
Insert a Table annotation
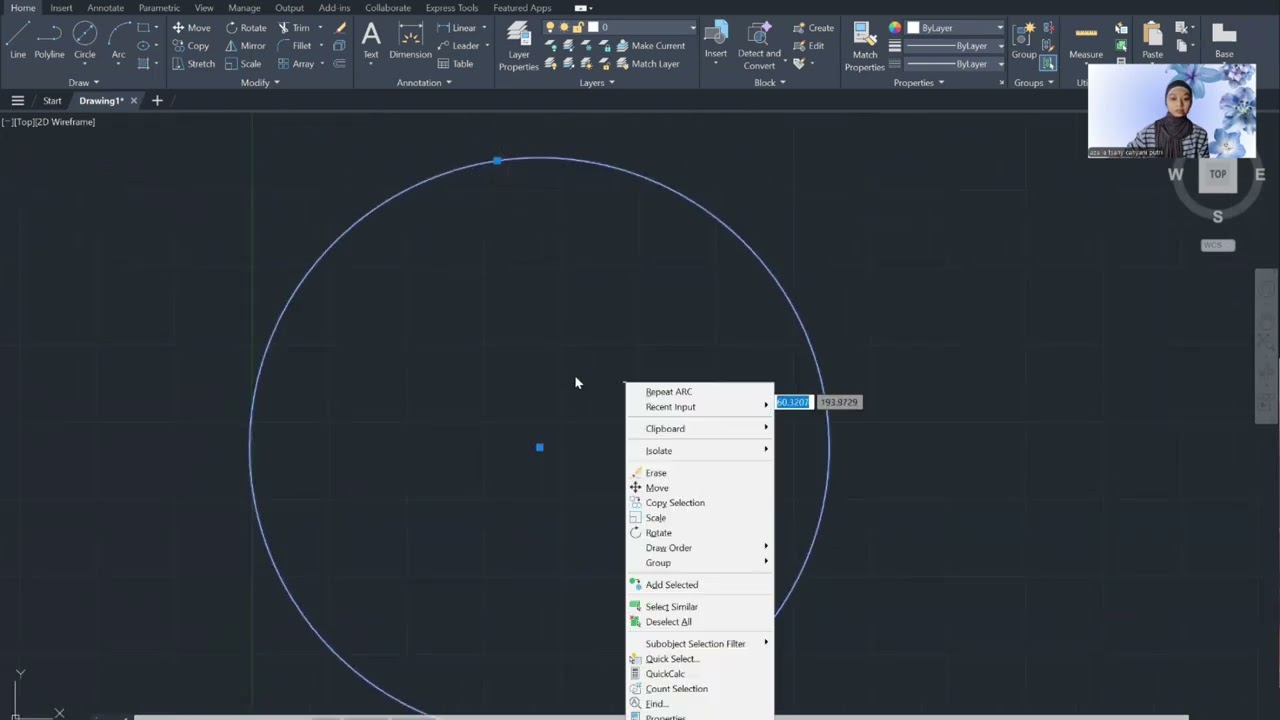click(455, 64)
